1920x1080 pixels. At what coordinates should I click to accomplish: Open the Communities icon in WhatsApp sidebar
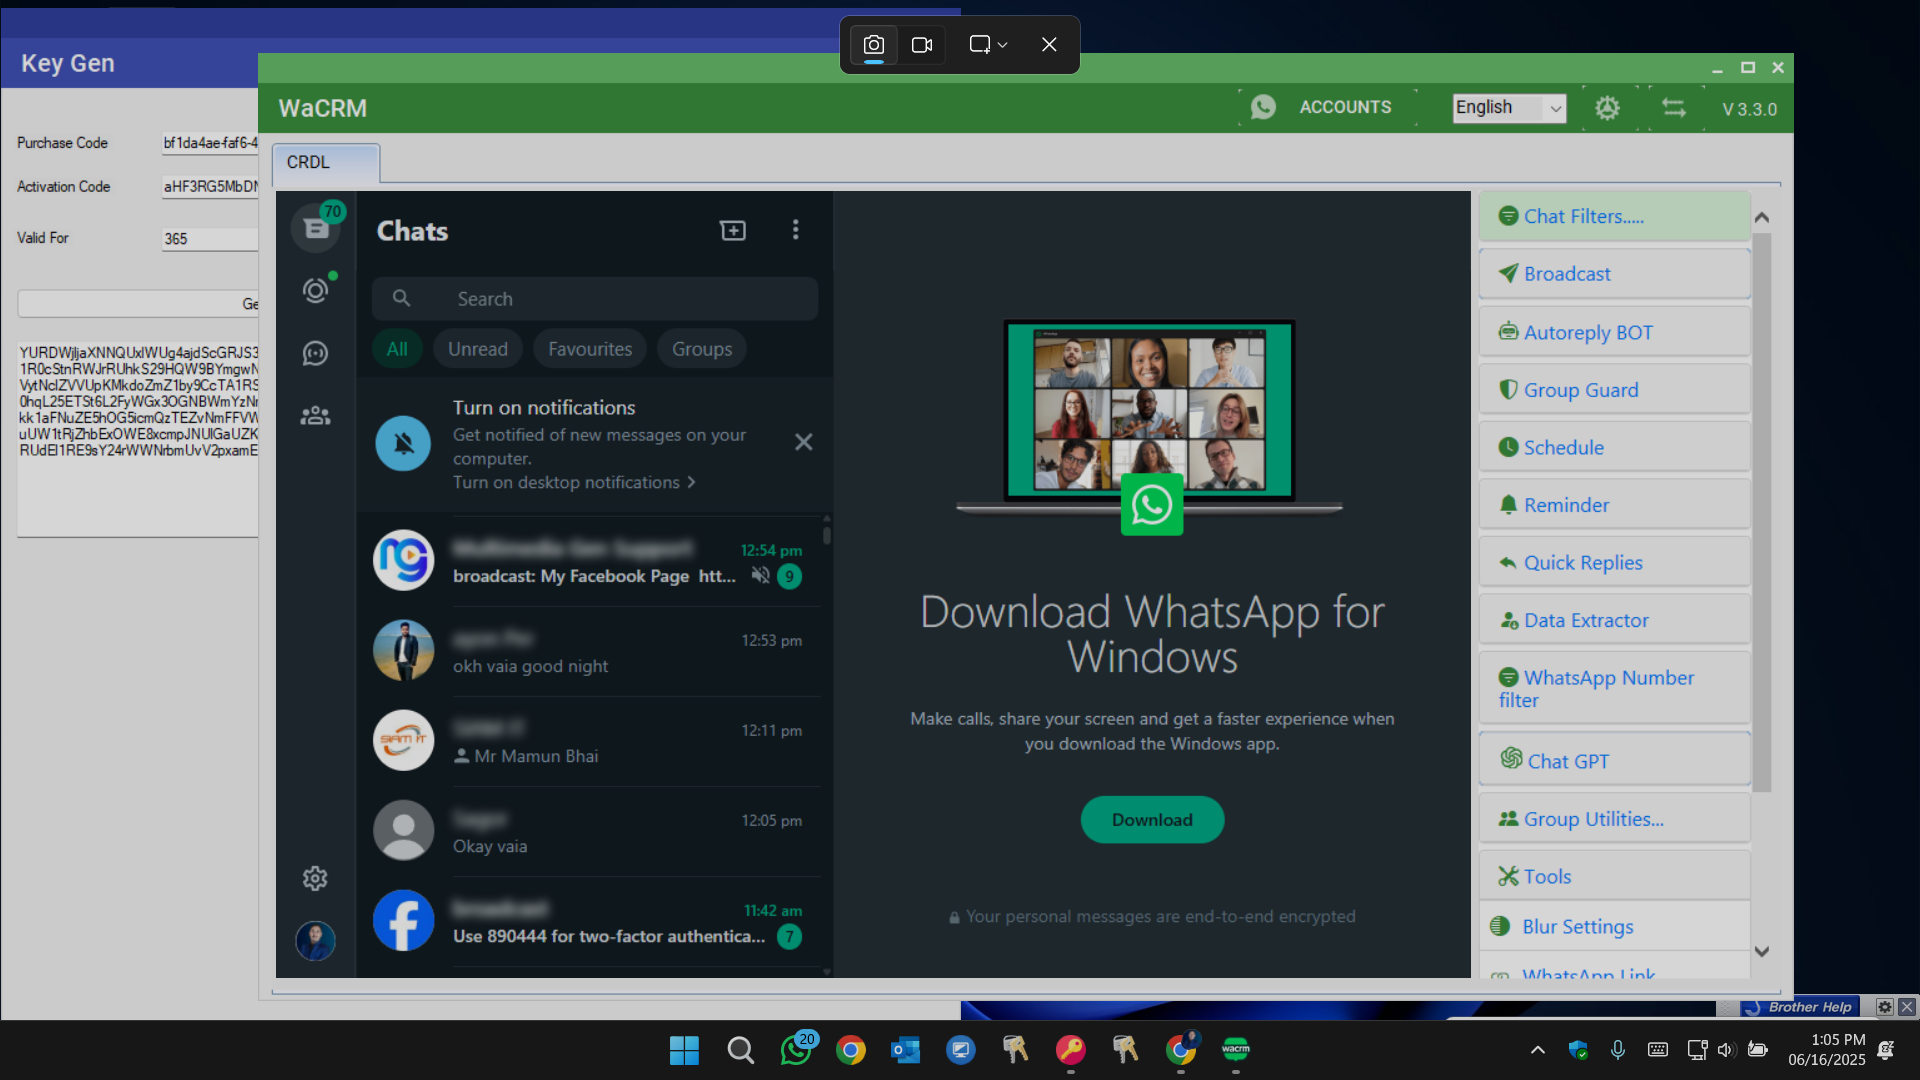click(x=316, y=415)
